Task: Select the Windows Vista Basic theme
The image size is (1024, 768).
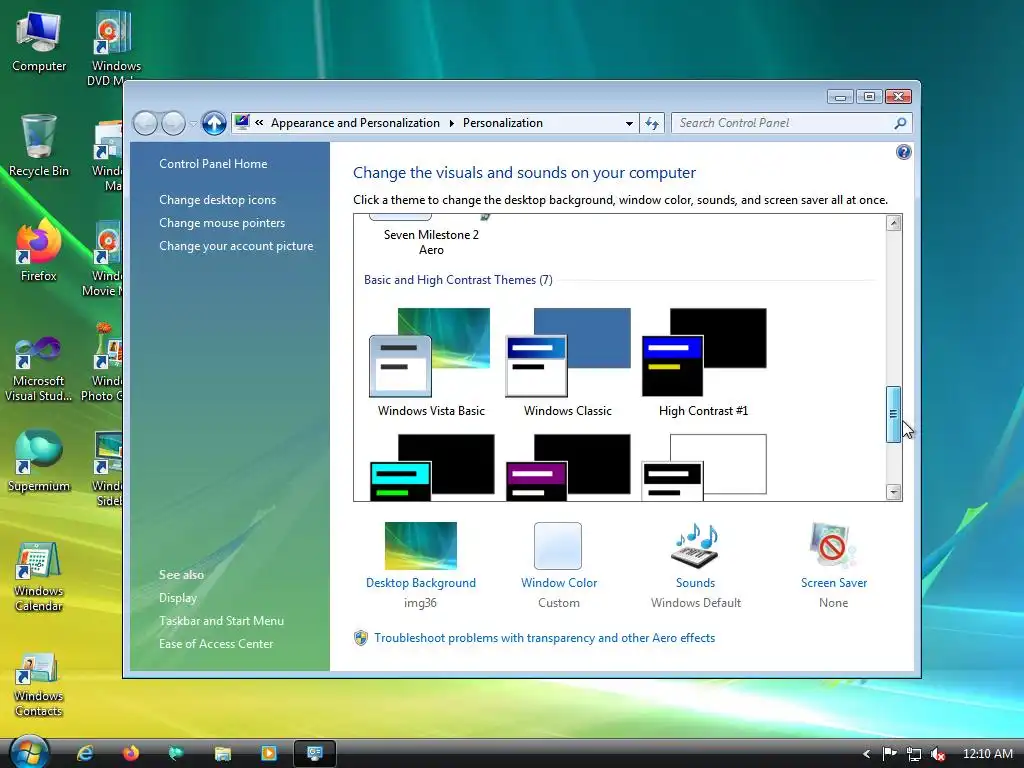Action: click(x=431, y=362)
